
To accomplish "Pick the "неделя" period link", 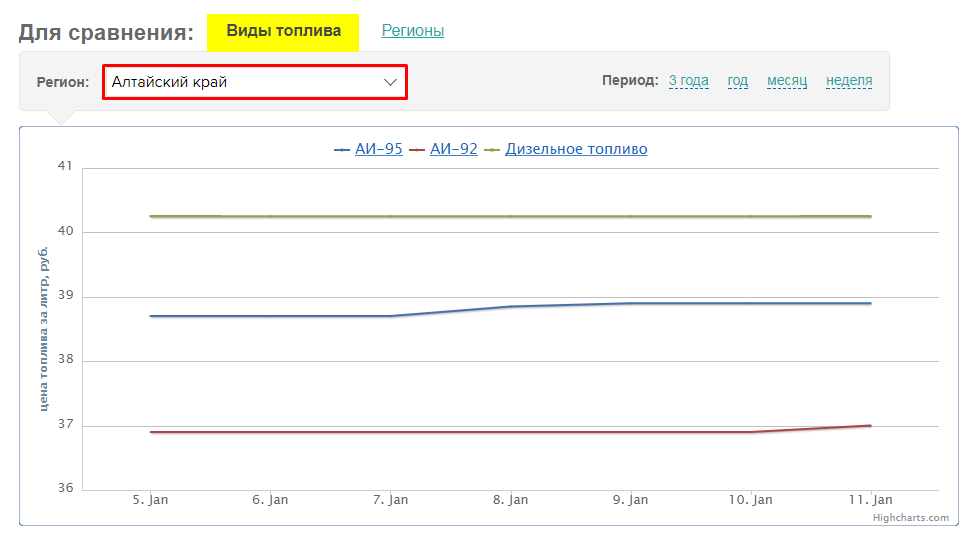I will coord(848,81).
